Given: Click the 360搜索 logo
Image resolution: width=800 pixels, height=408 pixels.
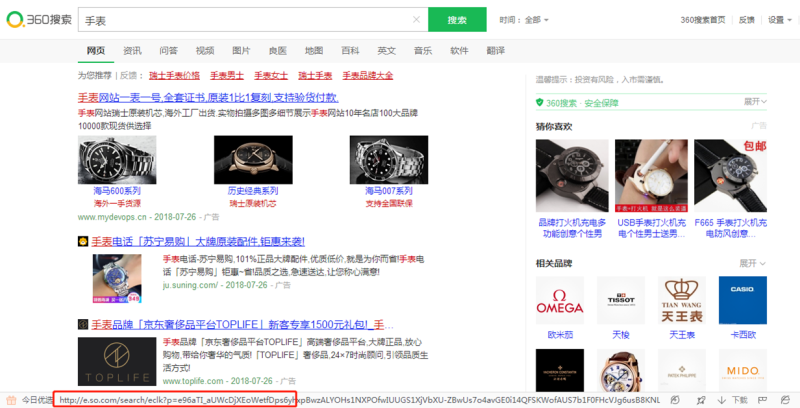Looking at the screenshot, I should pyautogui.click(x=39, y=20).
